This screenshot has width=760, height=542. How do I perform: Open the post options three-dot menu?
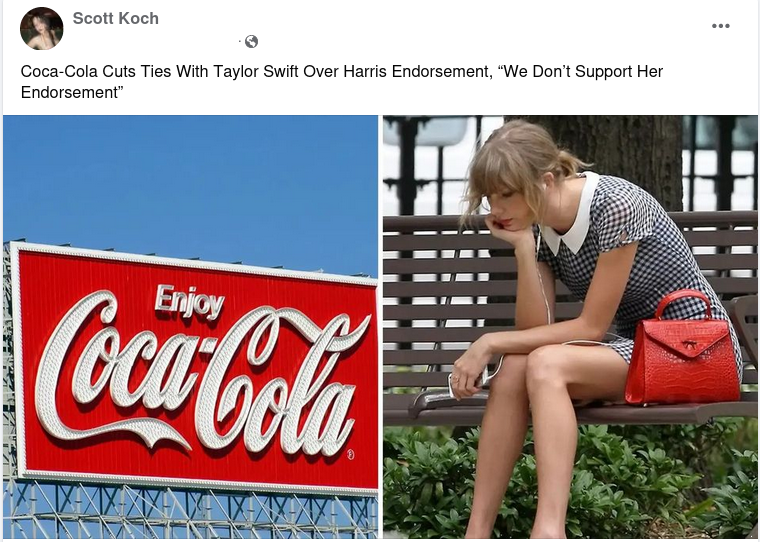pyautogui.click(x=720, y=26)
